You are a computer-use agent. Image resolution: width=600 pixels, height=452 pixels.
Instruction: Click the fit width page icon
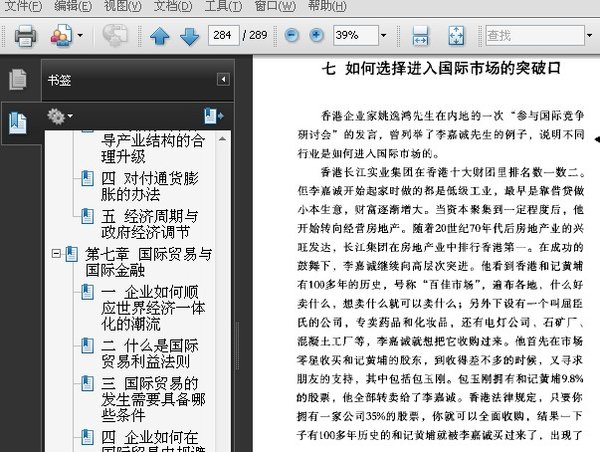click(x=420, y=36)
